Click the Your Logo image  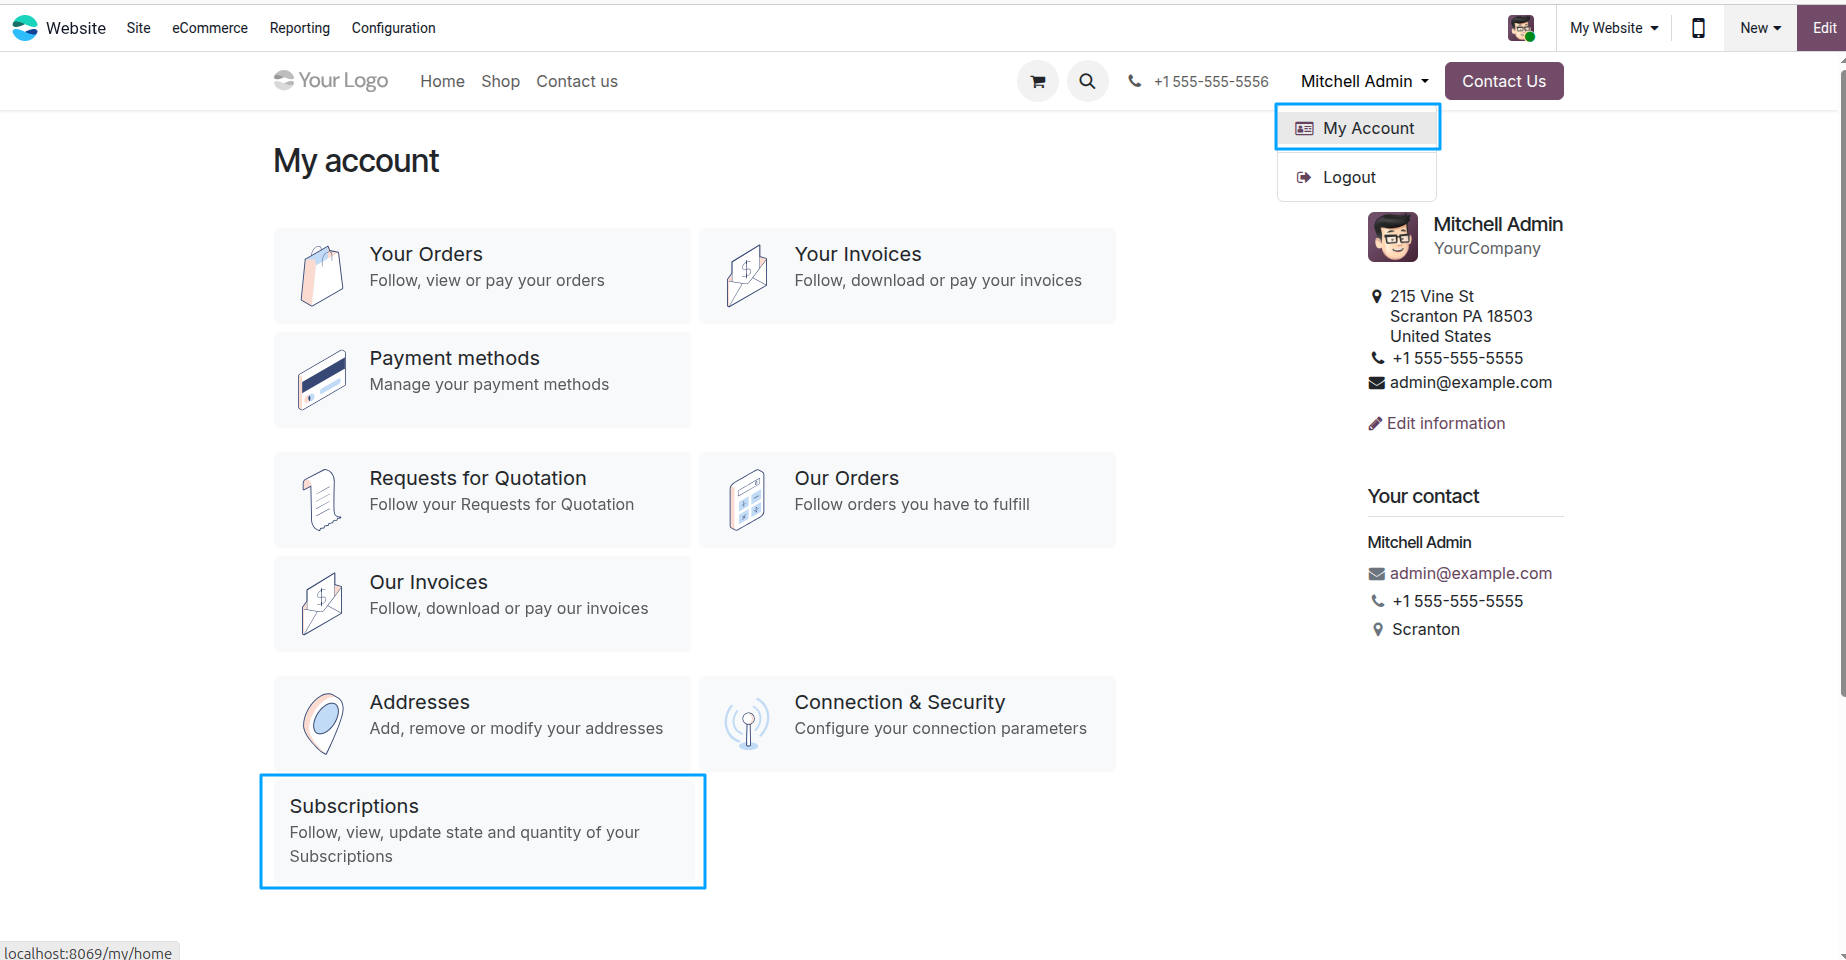(x=331, y=81)
